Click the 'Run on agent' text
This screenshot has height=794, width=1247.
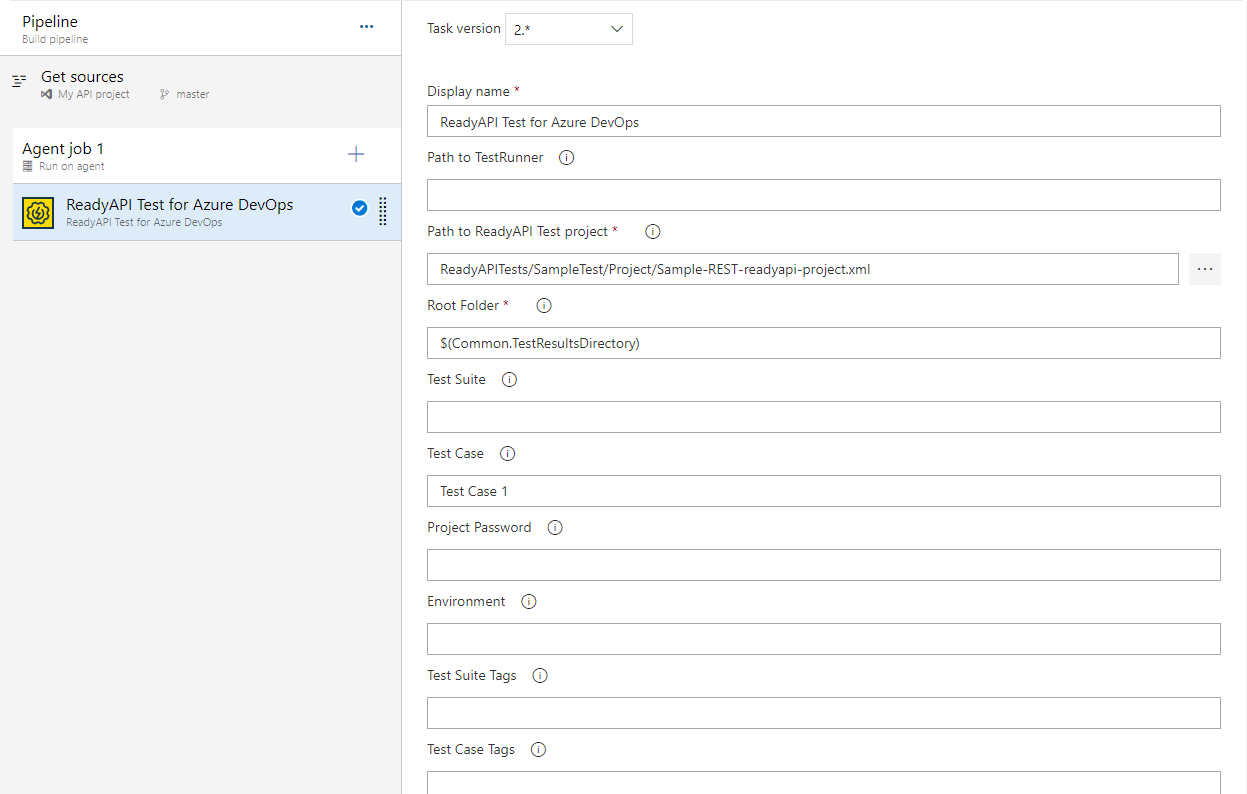(72, 166)
